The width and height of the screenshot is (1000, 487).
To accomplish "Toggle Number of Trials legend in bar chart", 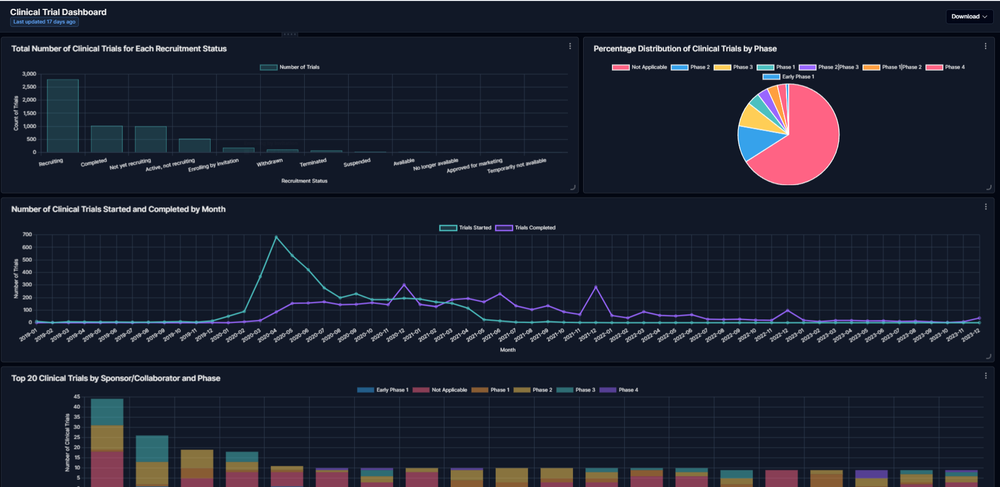I will 290,67.
